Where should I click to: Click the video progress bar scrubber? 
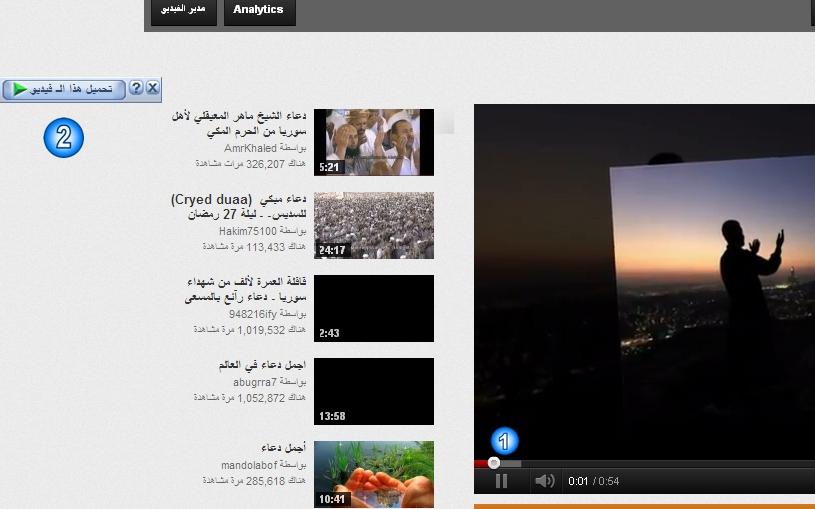pos(493,463)
